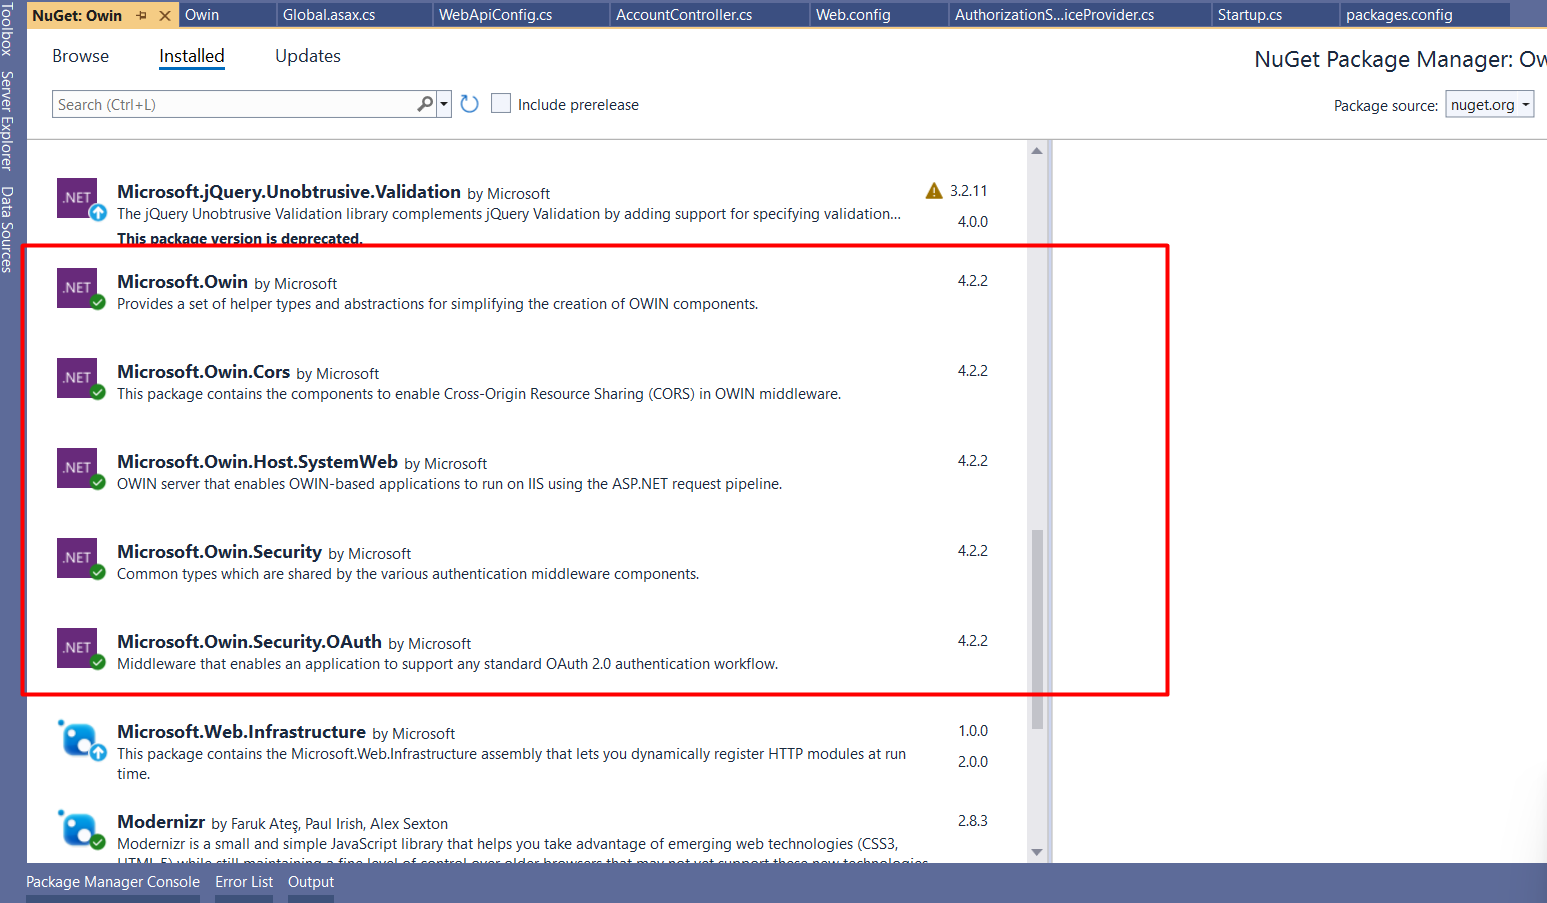Expand the Server Explorer side panel

tap(8, 120)
